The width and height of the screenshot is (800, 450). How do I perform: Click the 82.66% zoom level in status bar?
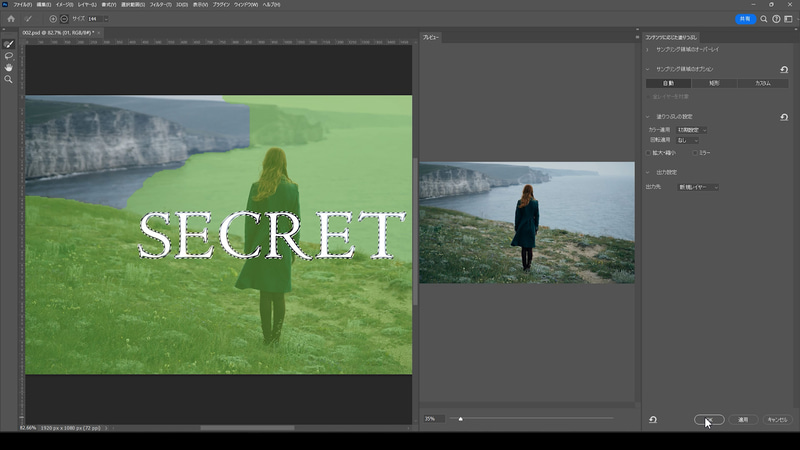pos(28,428)
